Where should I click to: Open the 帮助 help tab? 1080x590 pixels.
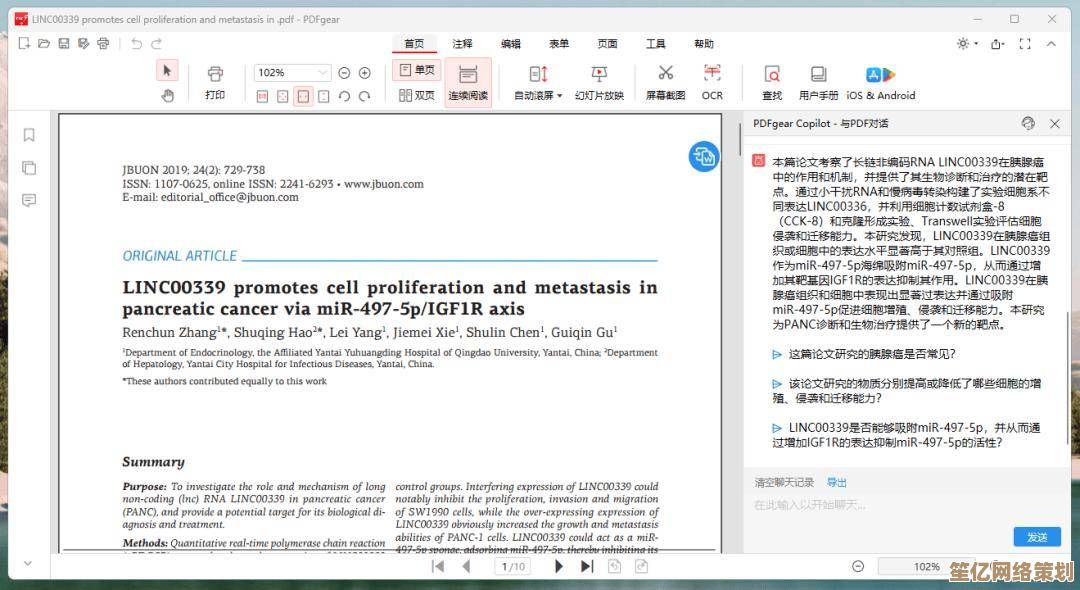click(x=703, y=44)
